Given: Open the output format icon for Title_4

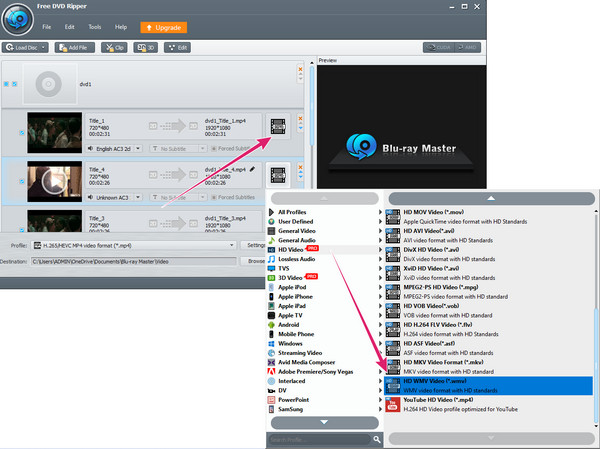Looking at the screenshot, I should (x=278, y=175).
